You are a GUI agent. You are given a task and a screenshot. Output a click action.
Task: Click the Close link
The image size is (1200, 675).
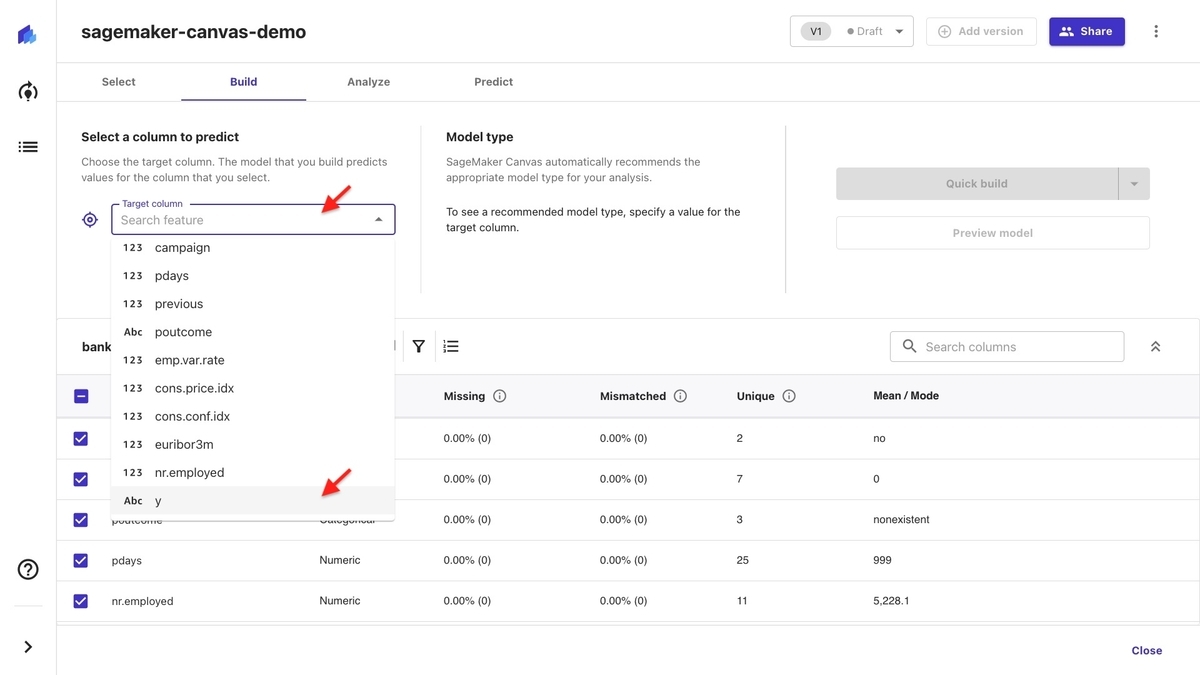pos(1146,651)
